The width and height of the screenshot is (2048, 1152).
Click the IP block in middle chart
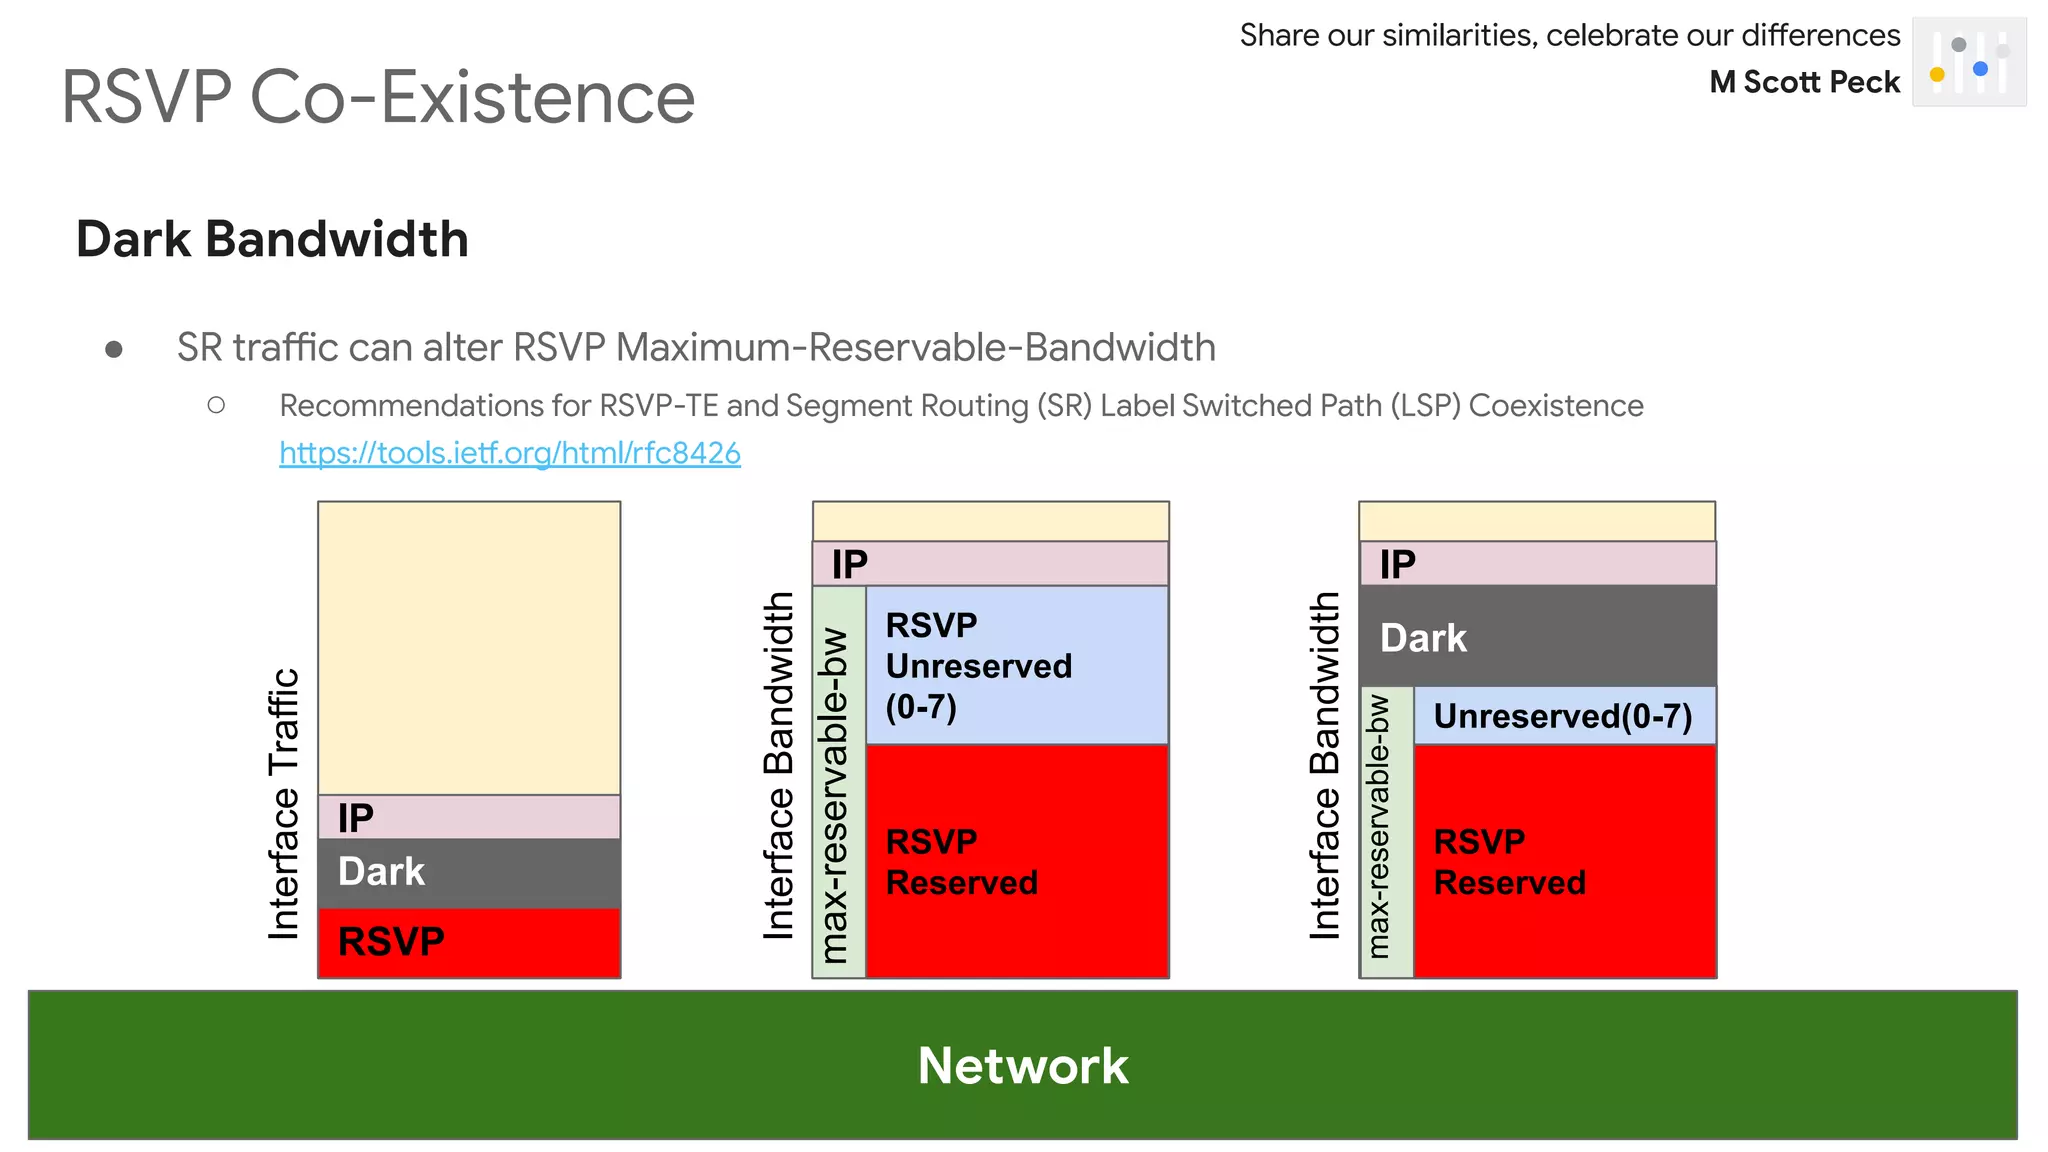click(x=990, y=564)
